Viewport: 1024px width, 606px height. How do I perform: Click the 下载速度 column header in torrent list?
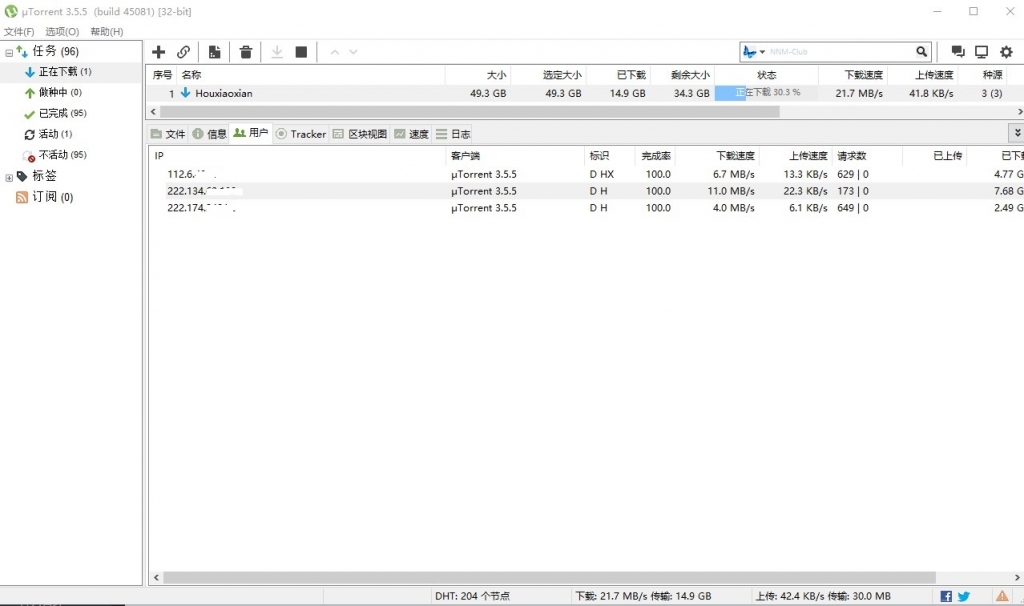(863, 75)
